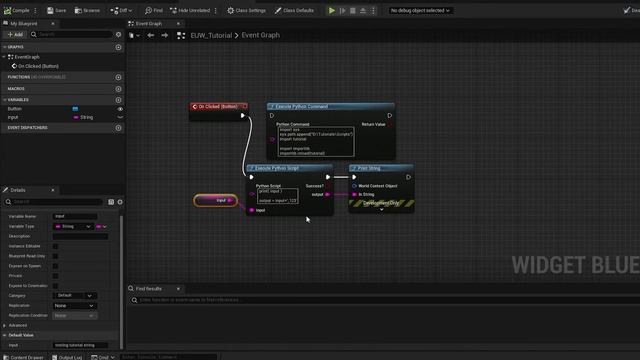
Task: Open the Diff dropdown
Action: point(121,10)
